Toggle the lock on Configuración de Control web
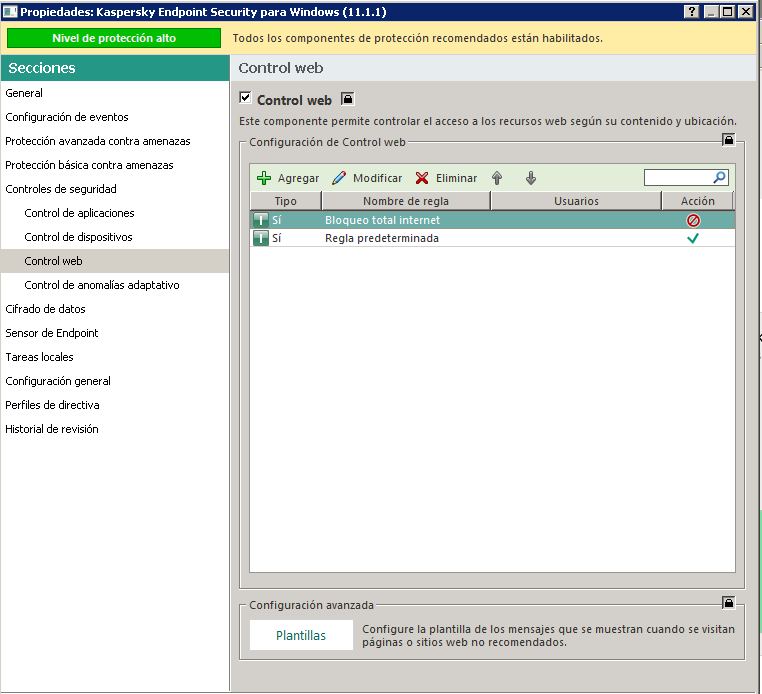Image resolution: width=762 pixels, height=694 pixels. coord(729,141)
